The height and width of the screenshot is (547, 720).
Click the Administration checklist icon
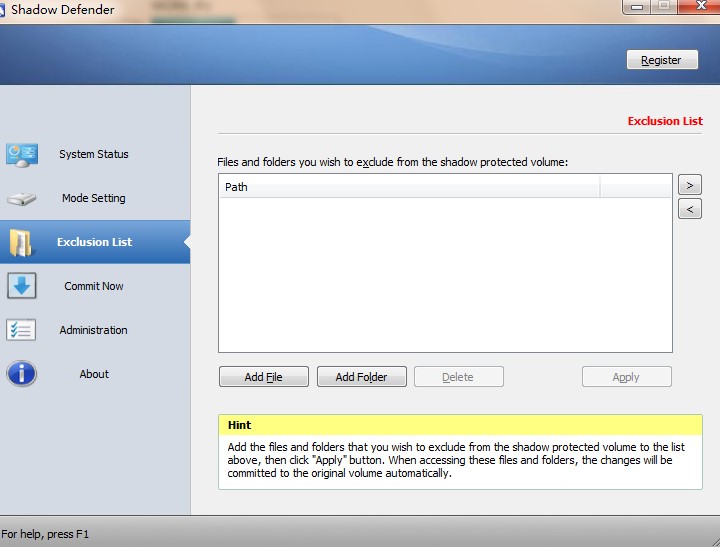click(21, 330)
